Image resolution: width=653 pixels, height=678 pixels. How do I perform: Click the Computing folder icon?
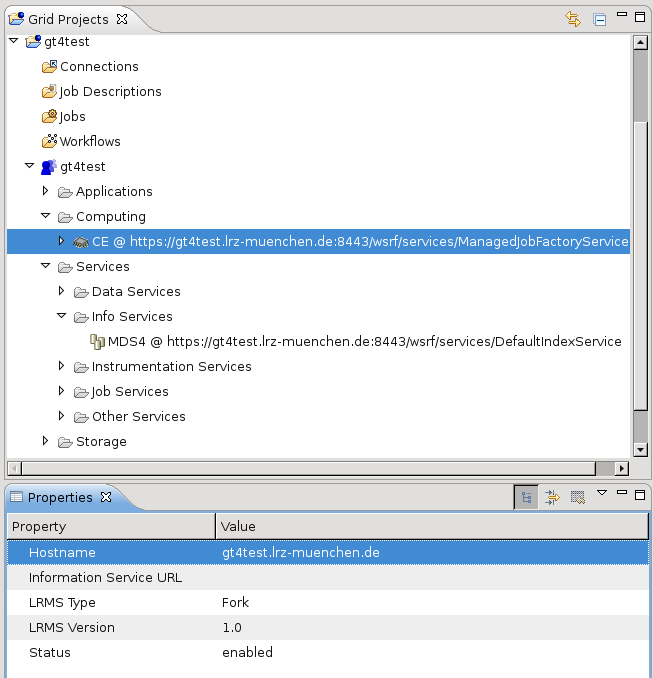65,217
